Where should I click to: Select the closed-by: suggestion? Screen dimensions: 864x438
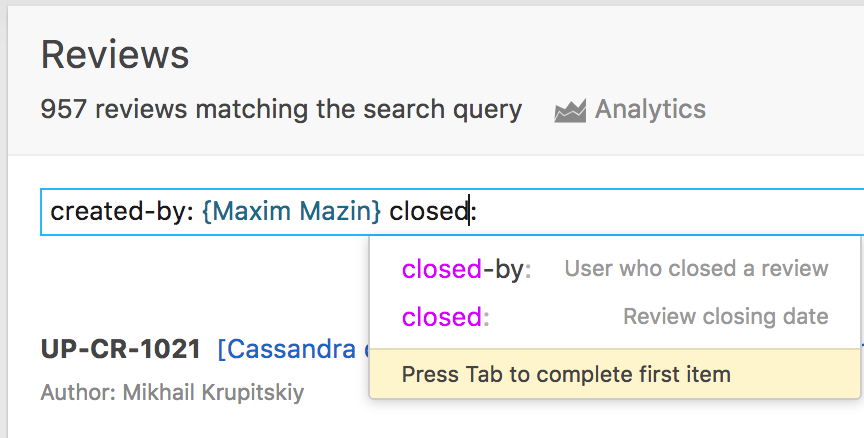coord(615,269)
